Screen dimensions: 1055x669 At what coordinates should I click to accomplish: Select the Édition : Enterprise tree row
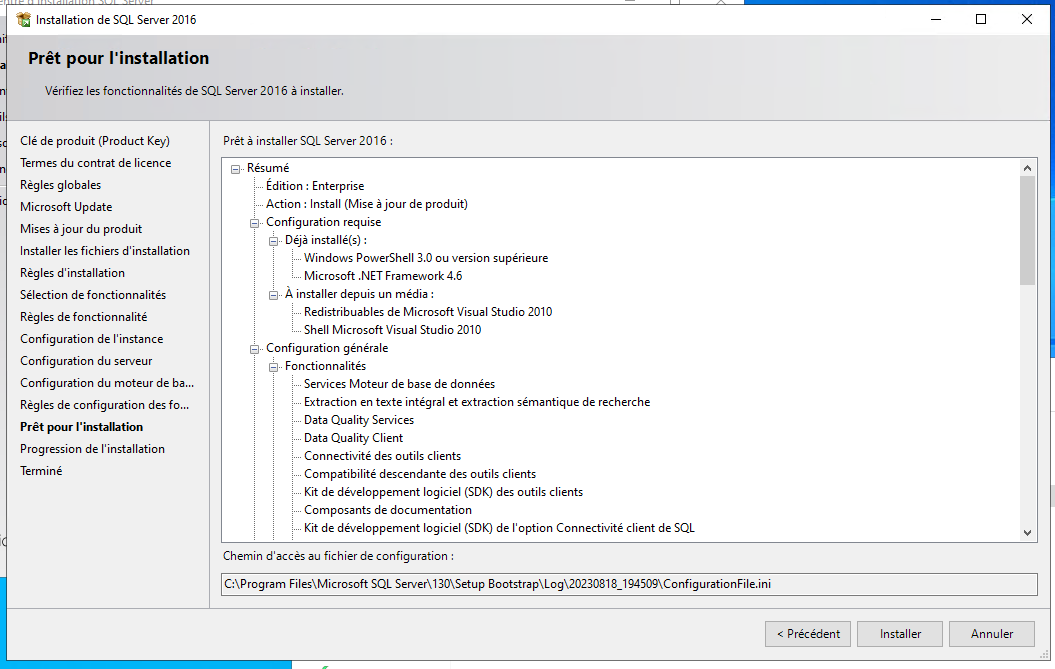click(315, 186)
